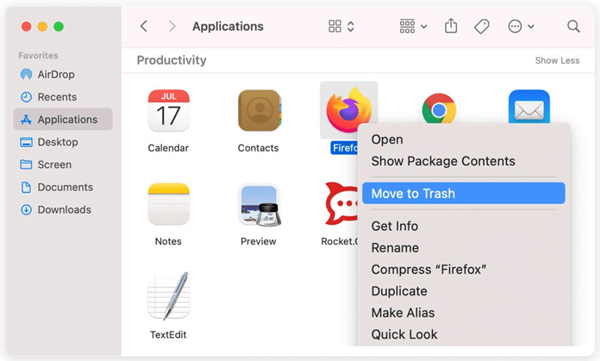Screen dimensions: 600x361
Task: Open the More actions ellipsis icon
Action: pos(515,26)
